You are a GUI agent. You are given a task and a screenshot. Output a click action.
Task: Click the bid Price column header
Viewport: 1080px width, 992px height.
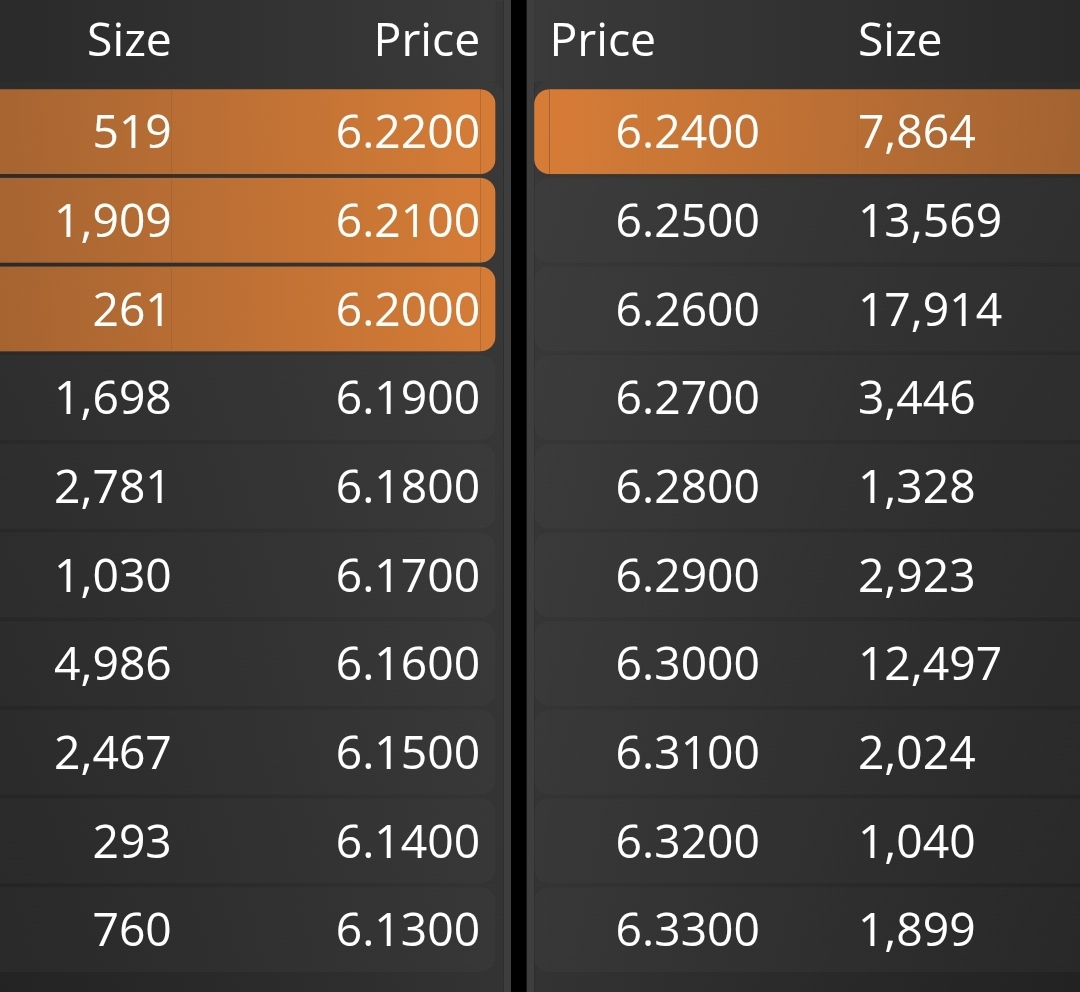coord(427,40)
